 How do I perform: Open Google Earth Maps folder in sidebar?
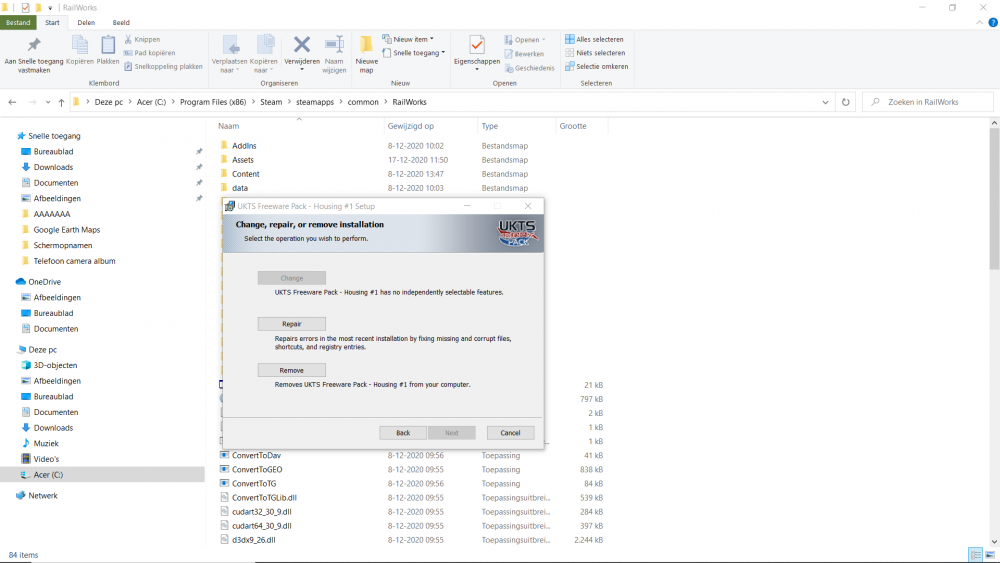pyautogui.click(x=67, y=230)
